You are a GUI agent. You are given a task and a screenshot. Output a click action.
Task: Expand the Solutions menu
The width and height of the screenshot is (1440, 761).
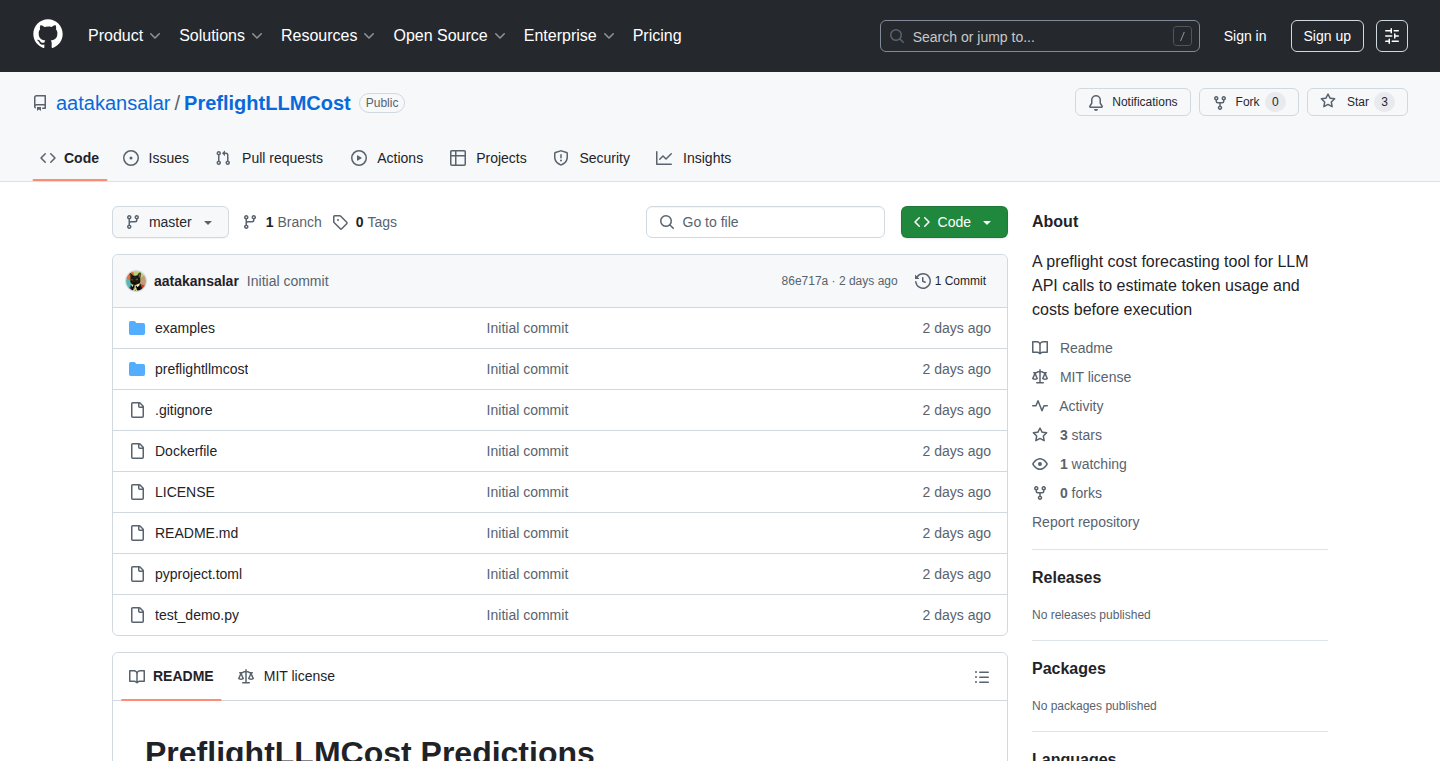click(x=221, y=36)
